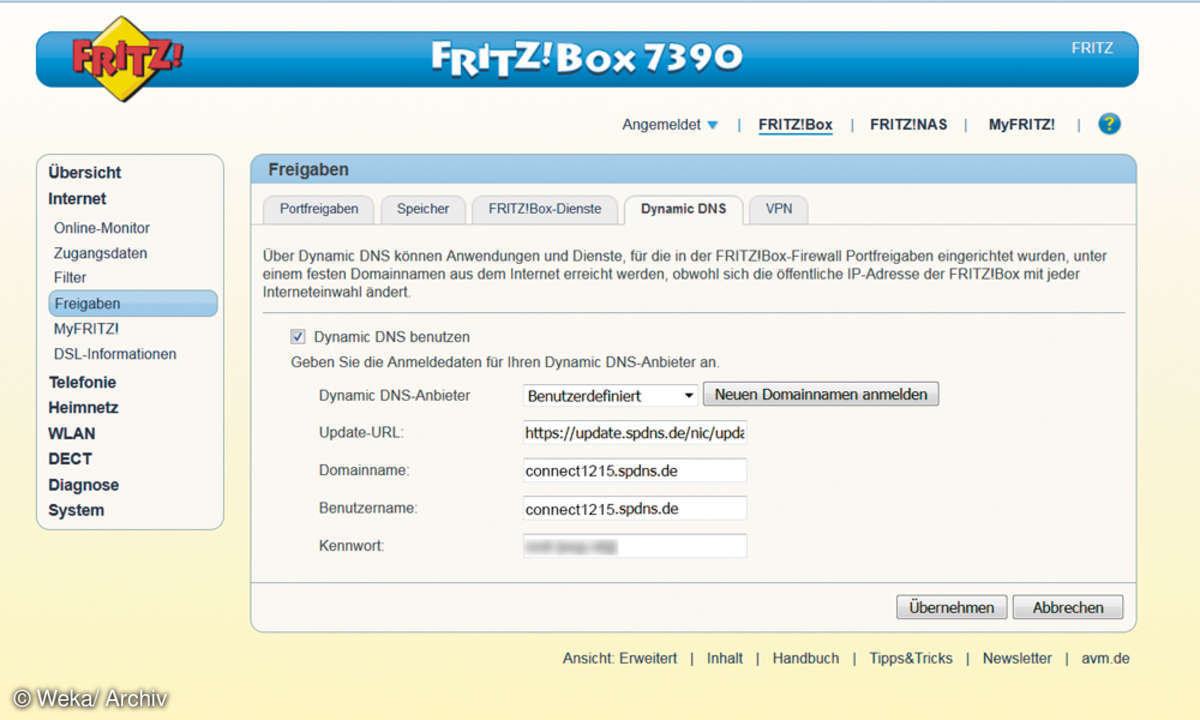This screenshot has height=720, width=1200.
Task: Open Online-Monitor submenu entry
Action: 102,228
